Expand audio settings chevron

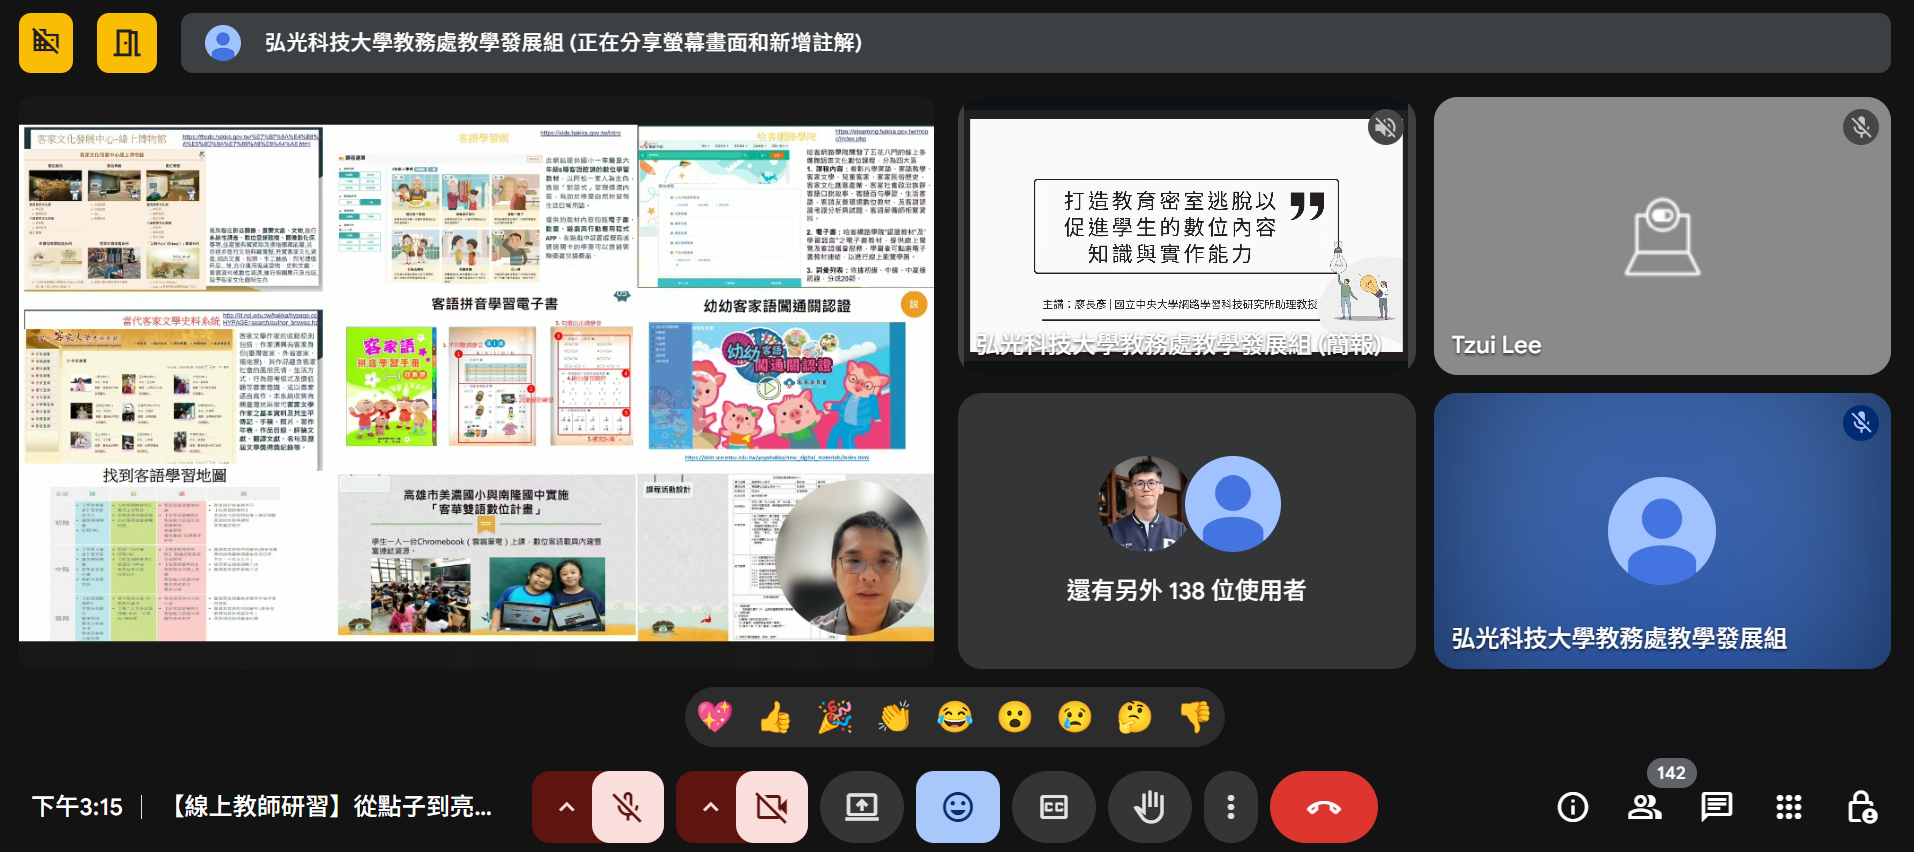566,807
